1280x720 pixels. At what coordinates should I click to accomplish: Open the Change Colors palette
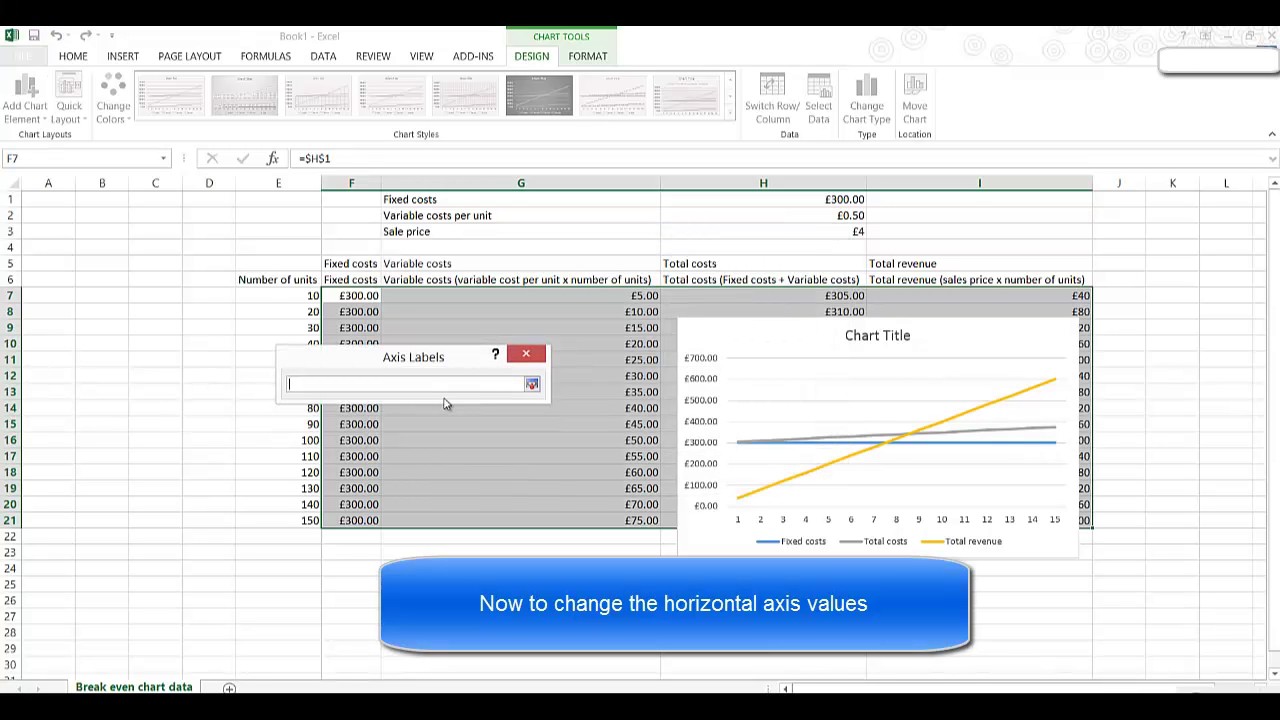tap(113, 99)
